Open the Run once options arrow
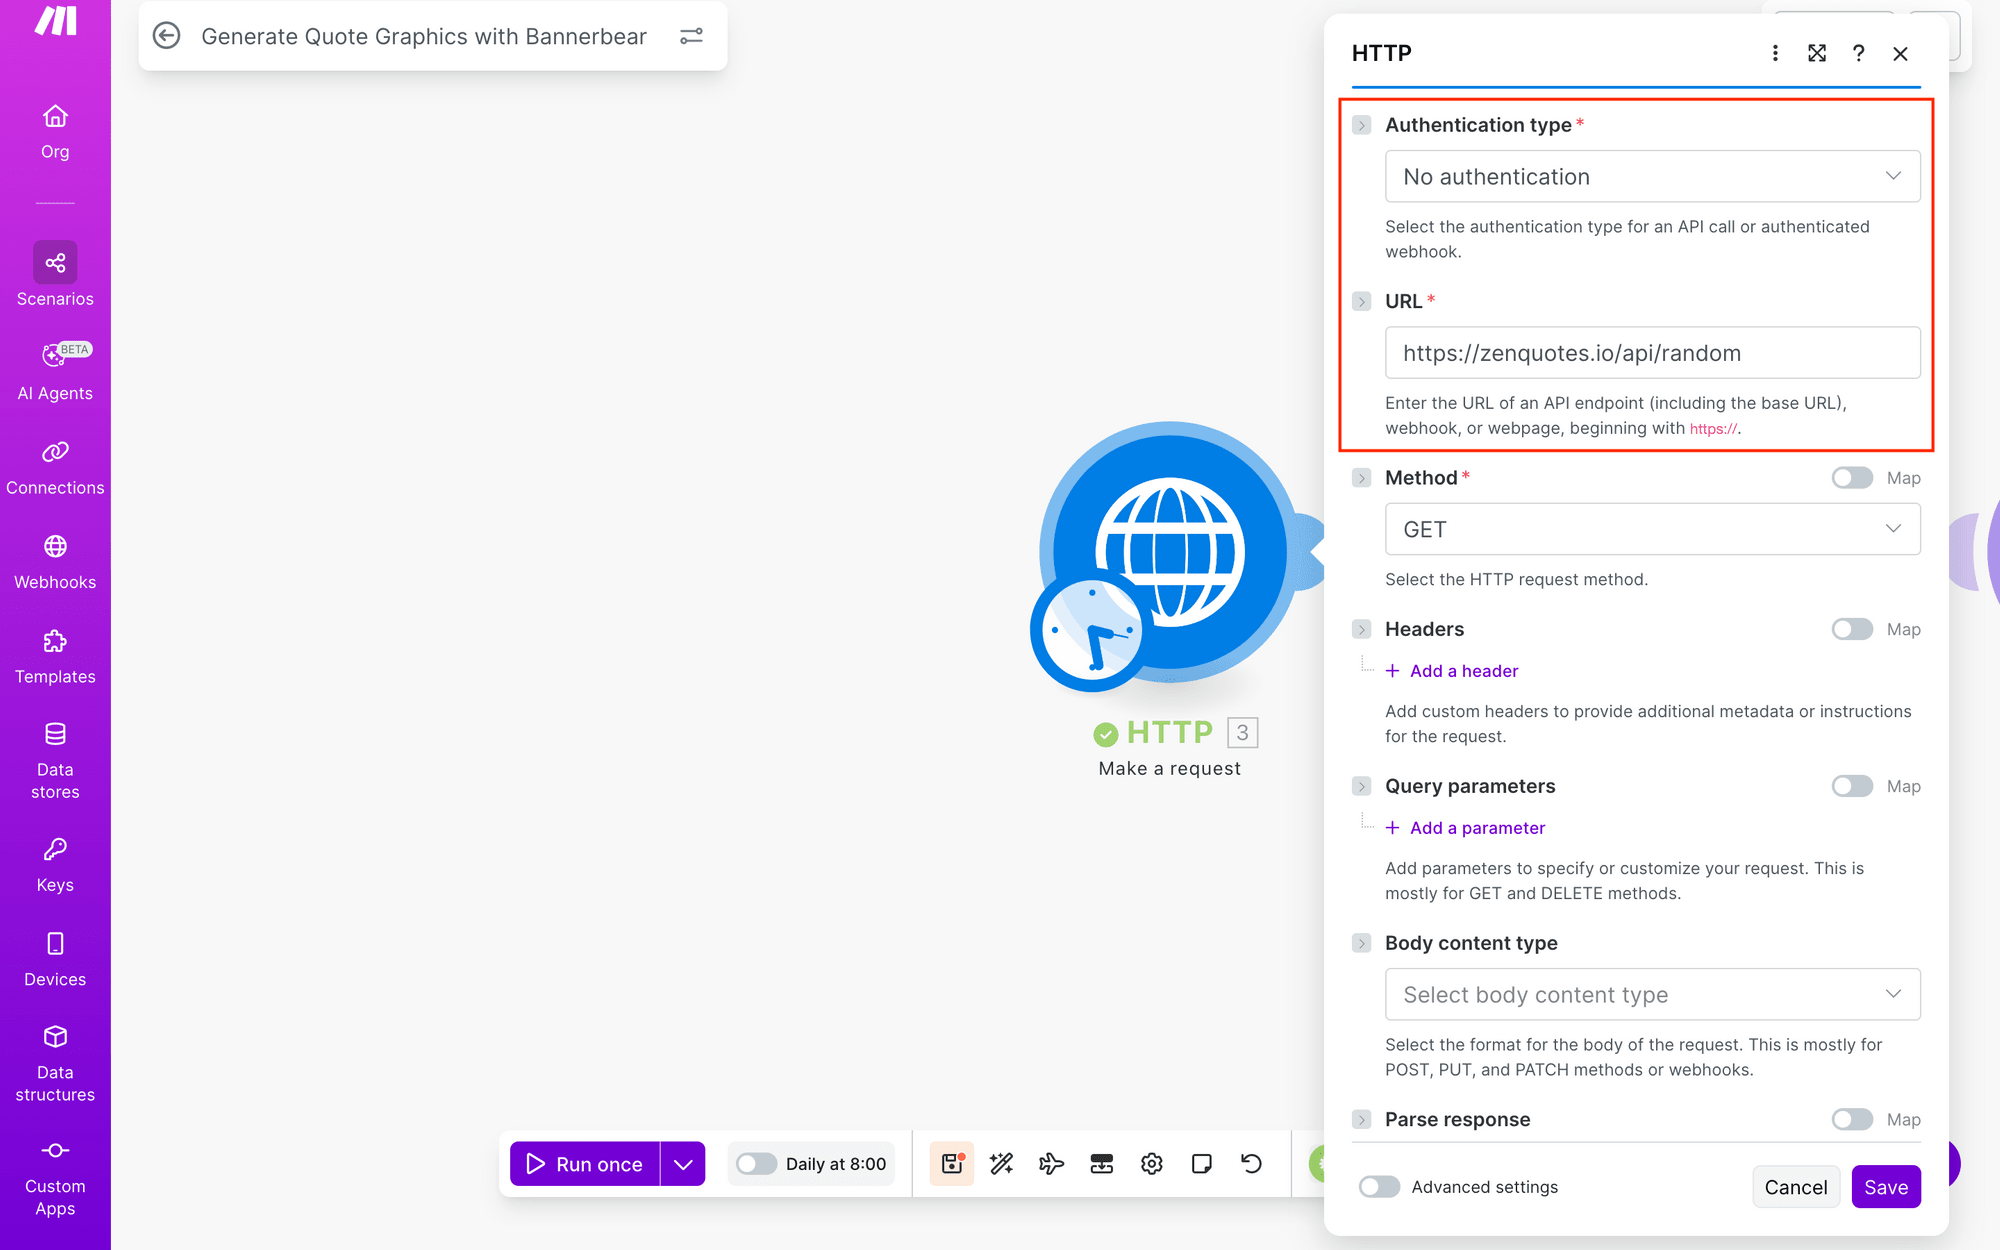The width and height of the screenshot is (2000, 1250). point(683,1164)
